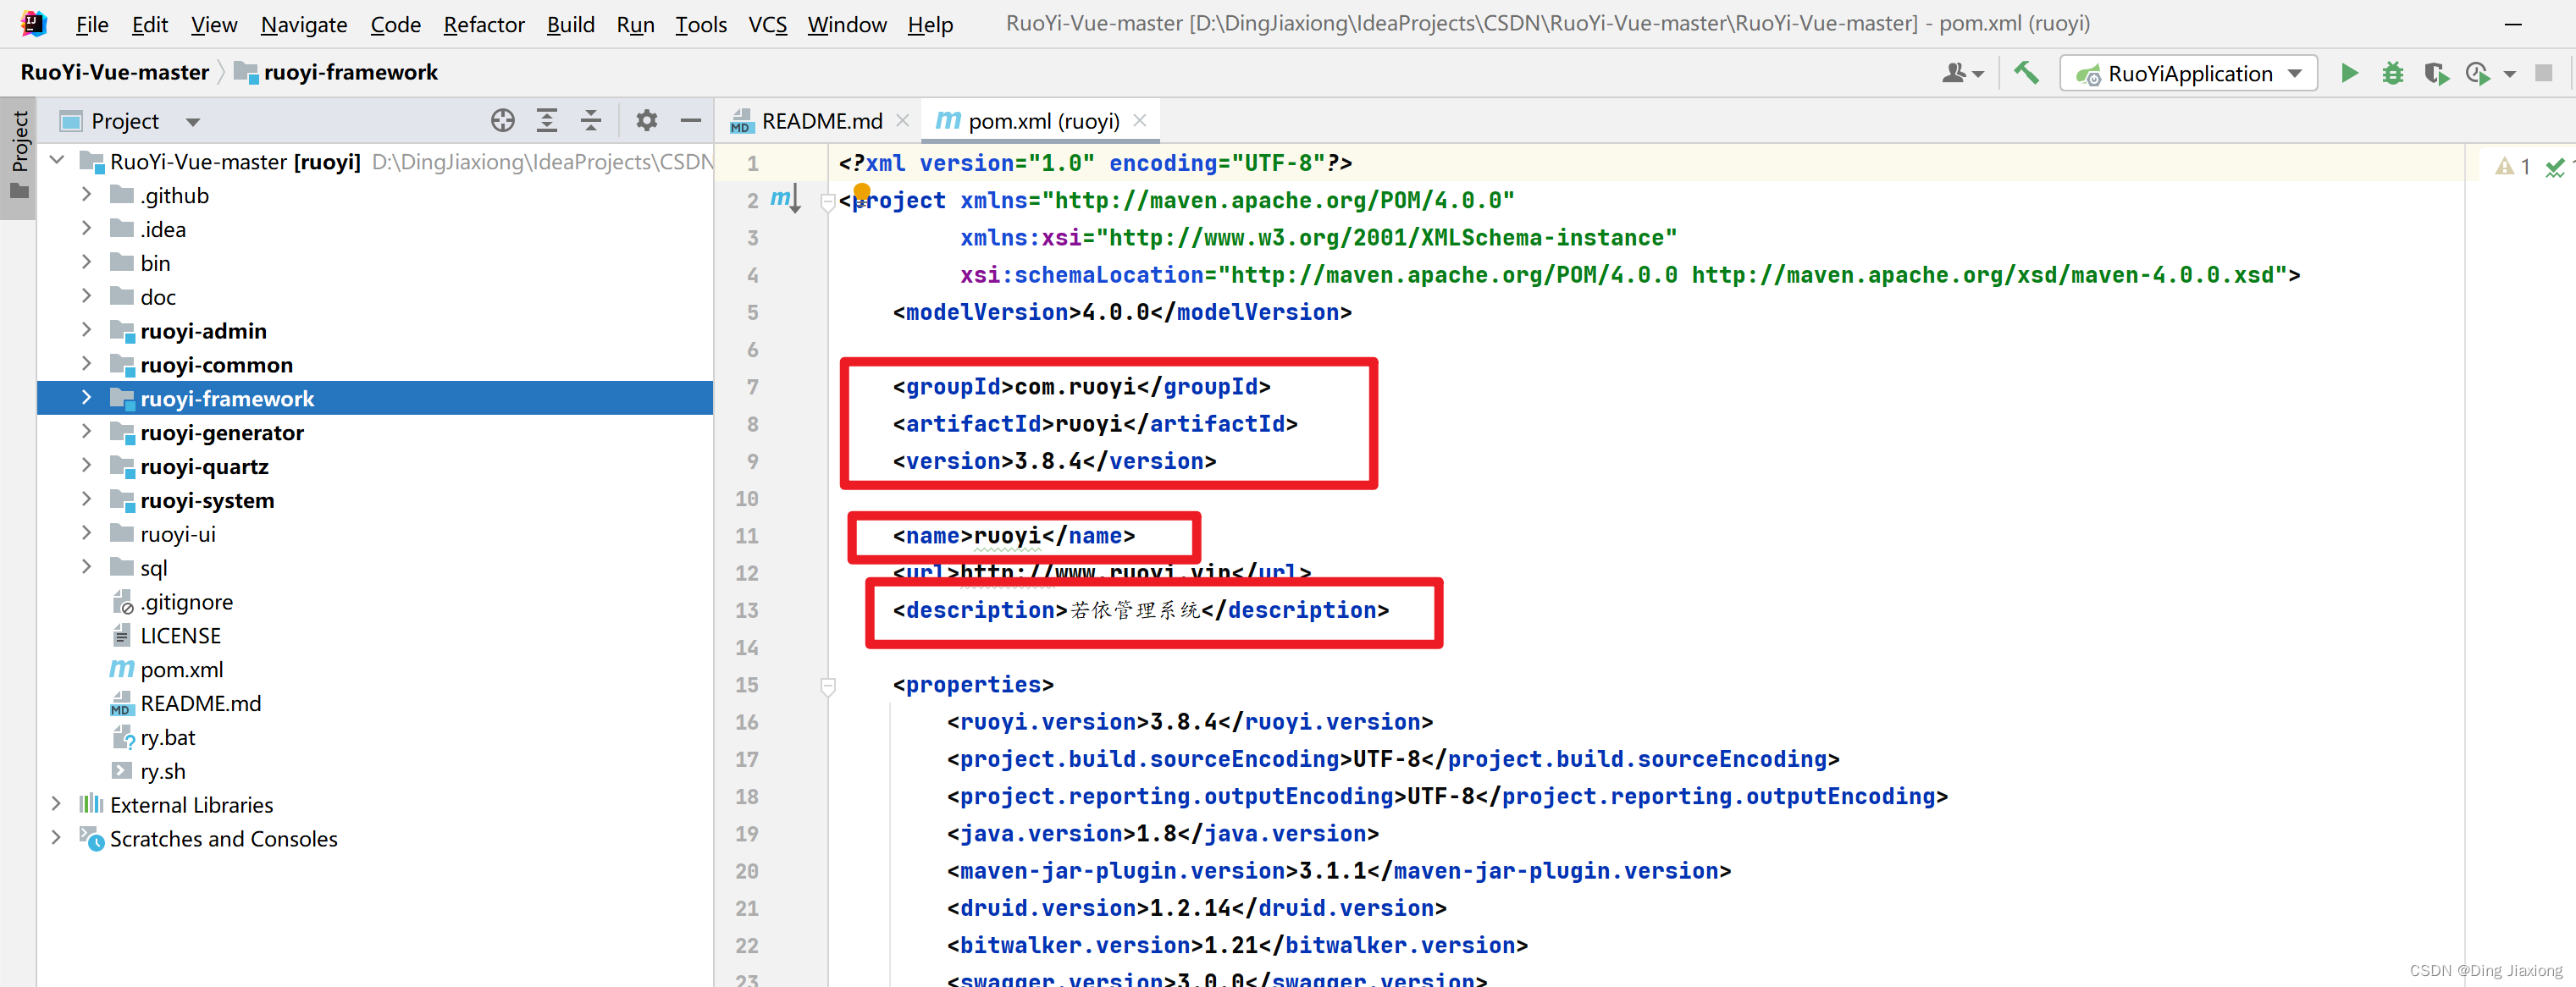The image size is (2576, 987).
Task: Select opened file locate target icon
Action: tap(502, 121)
